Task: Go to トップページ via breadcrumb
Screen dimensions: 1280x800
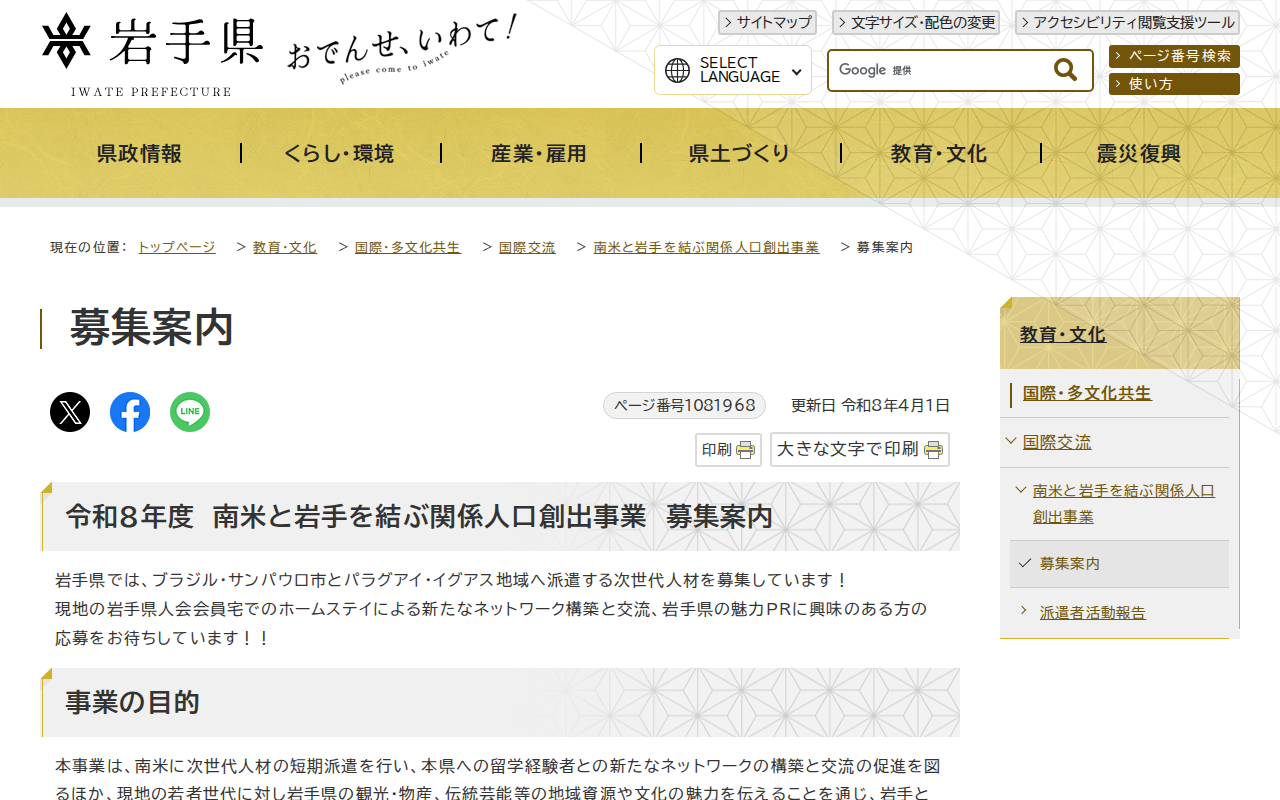Action: [x=178, y=246]
